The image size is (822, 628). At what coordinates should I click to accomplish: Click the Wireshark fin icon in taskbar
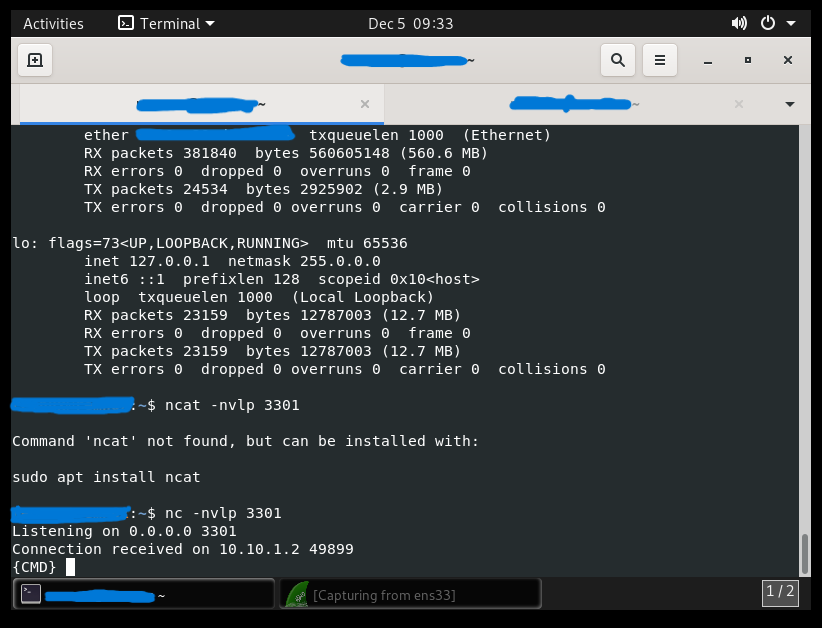click(296, 595)
